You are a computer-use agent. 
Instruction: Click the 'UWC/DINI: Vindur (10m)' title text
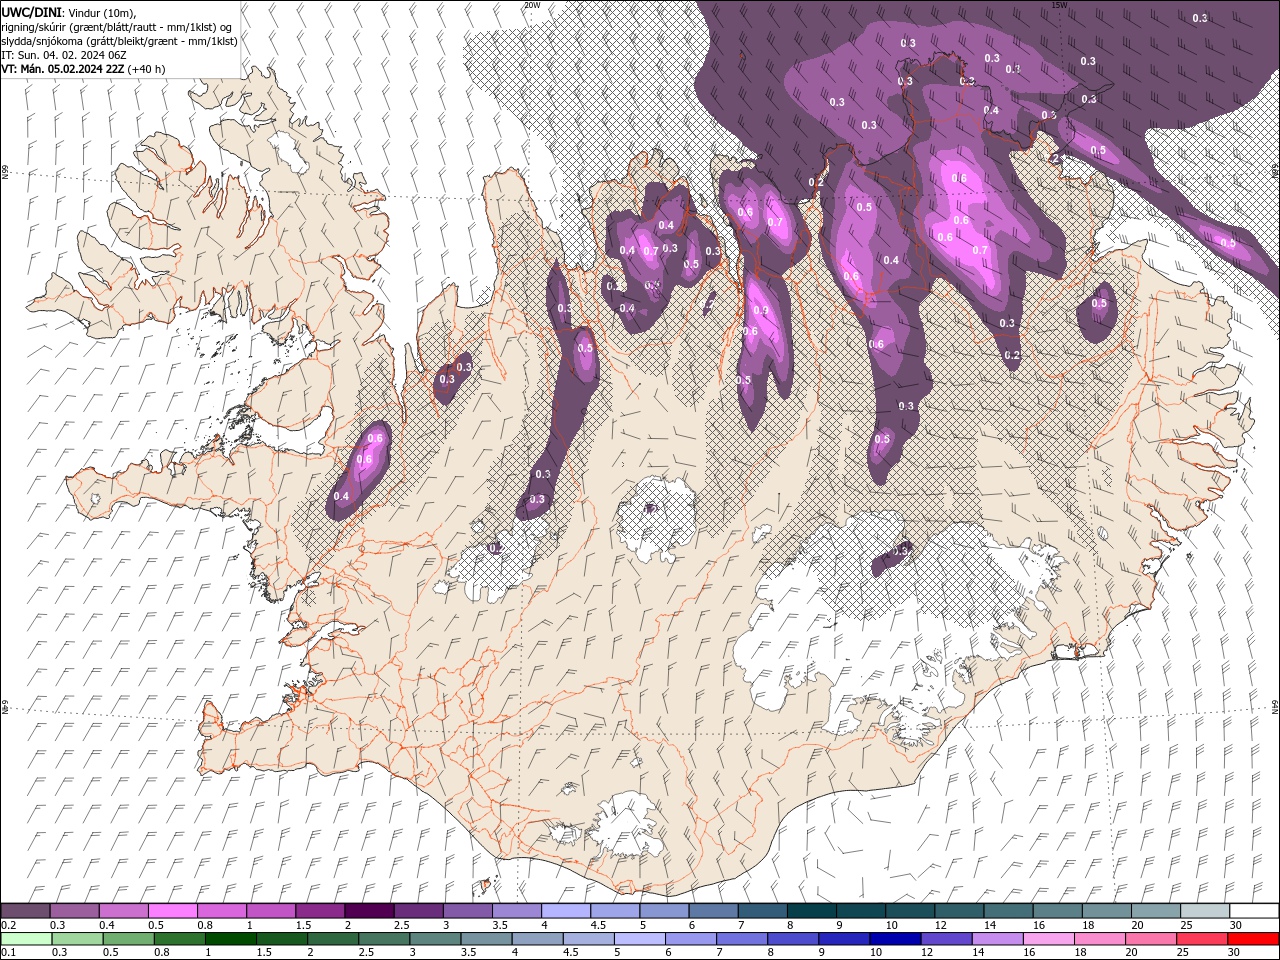[68, 12]
